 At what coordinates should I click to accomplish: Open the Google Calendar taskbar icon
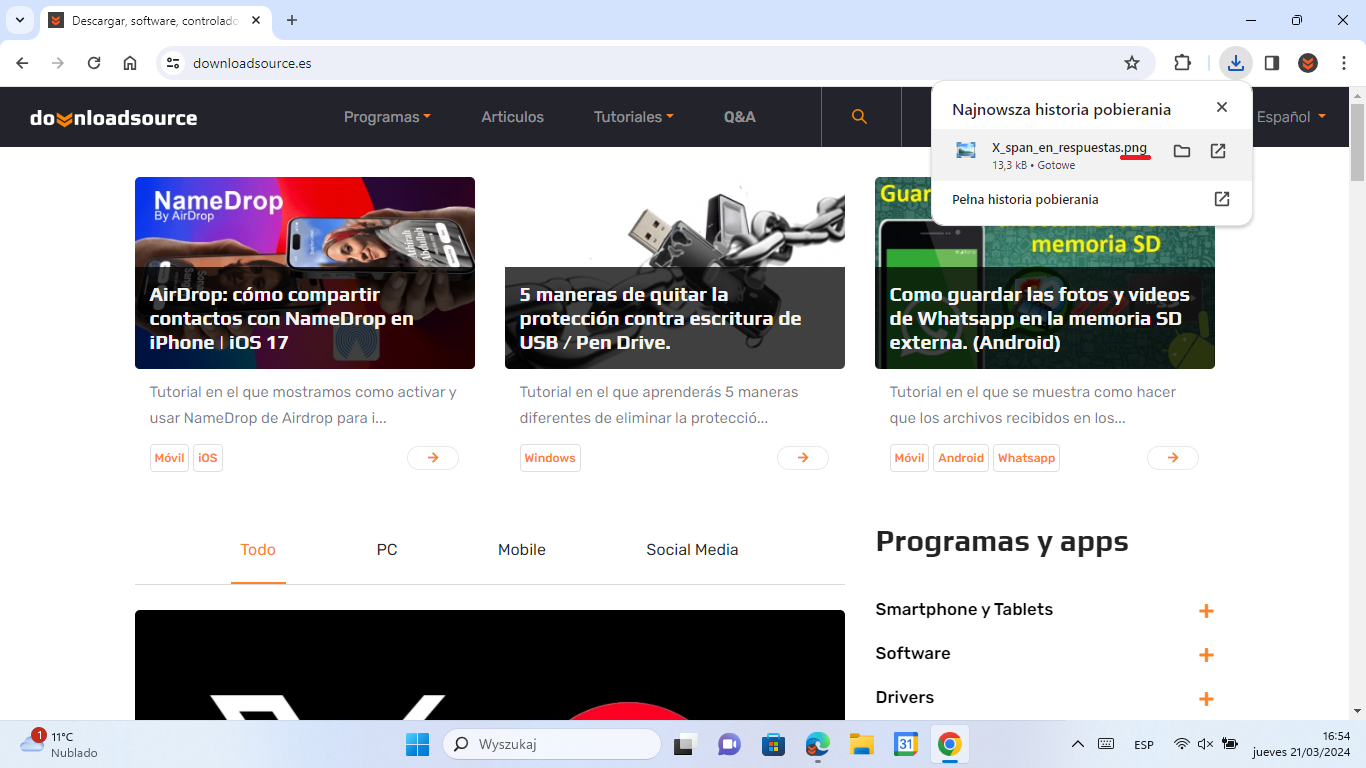click(906, 745)
